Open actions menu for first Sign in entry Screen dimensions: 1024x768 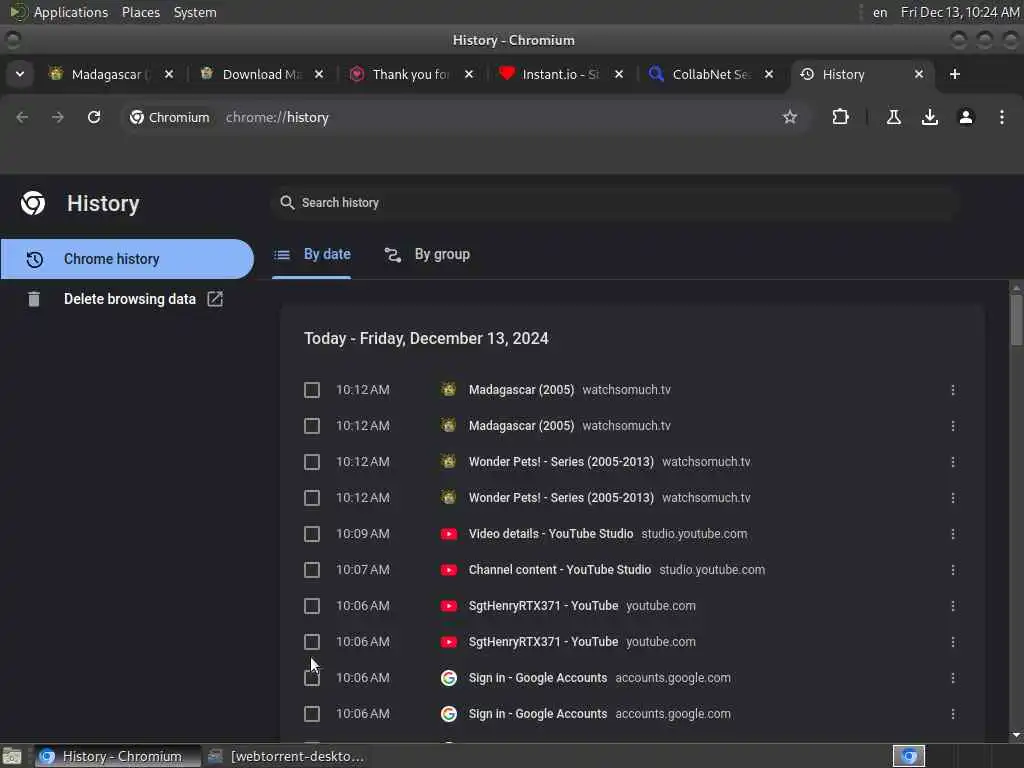pos(953,678)
